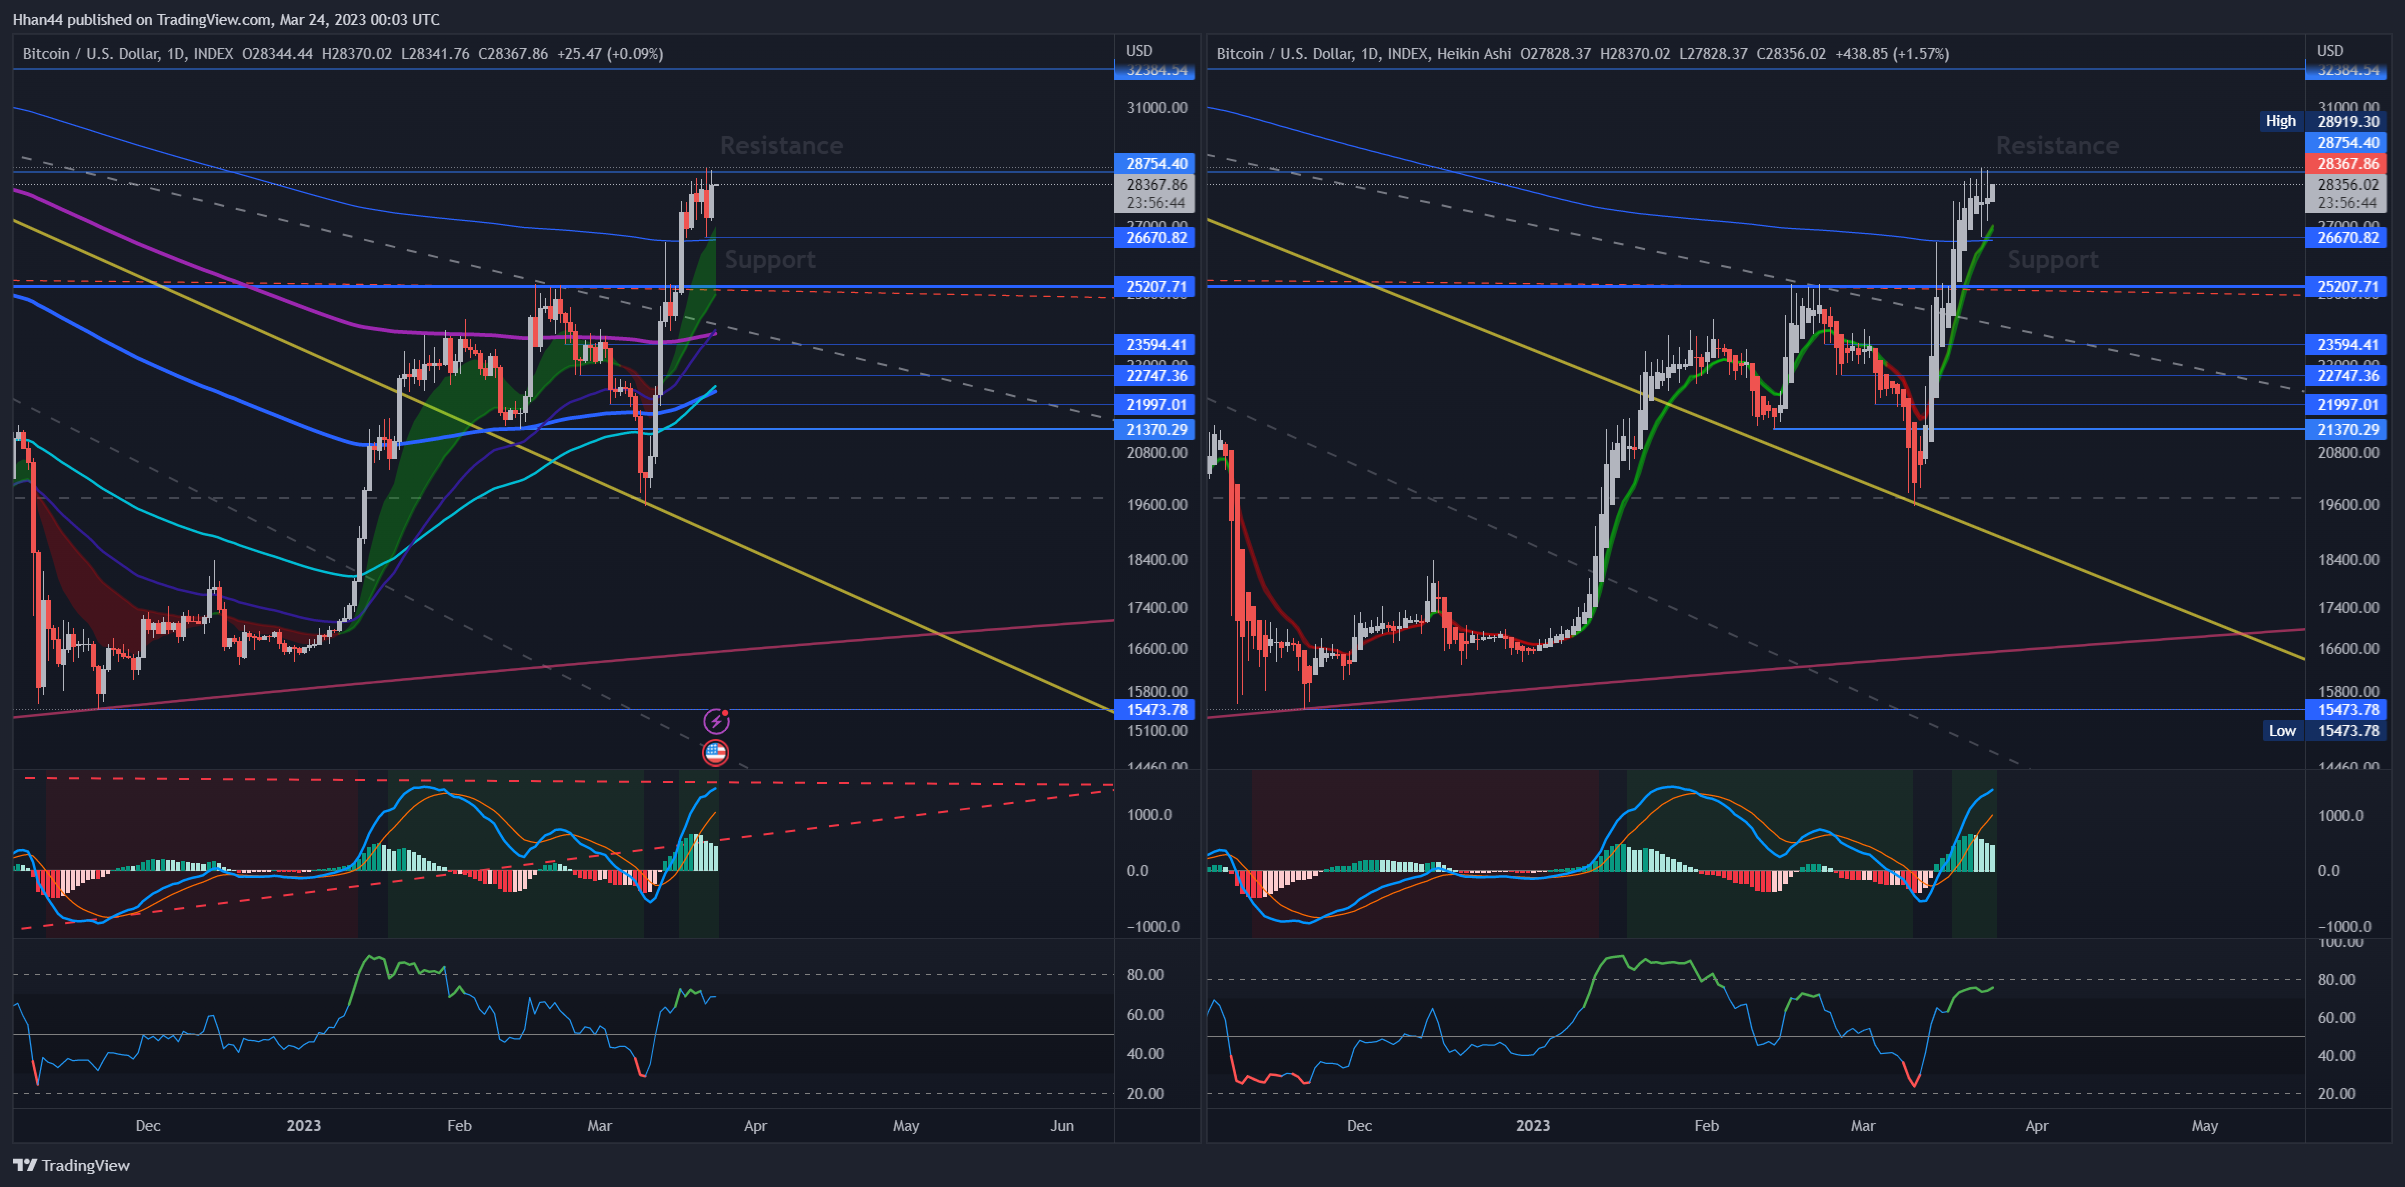
Task: Click 28356.02 price label on right chart
Action: (2348, 185)
